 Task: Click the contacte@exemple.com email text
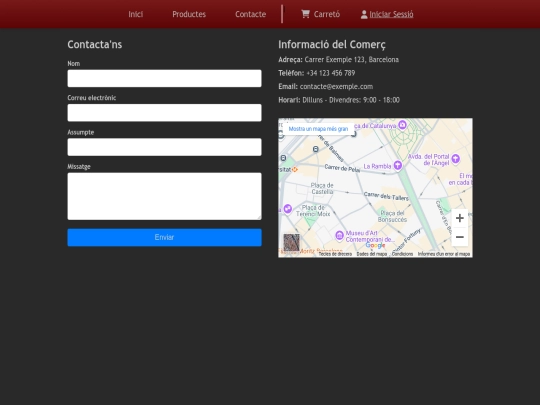click(x=336, y=86)
